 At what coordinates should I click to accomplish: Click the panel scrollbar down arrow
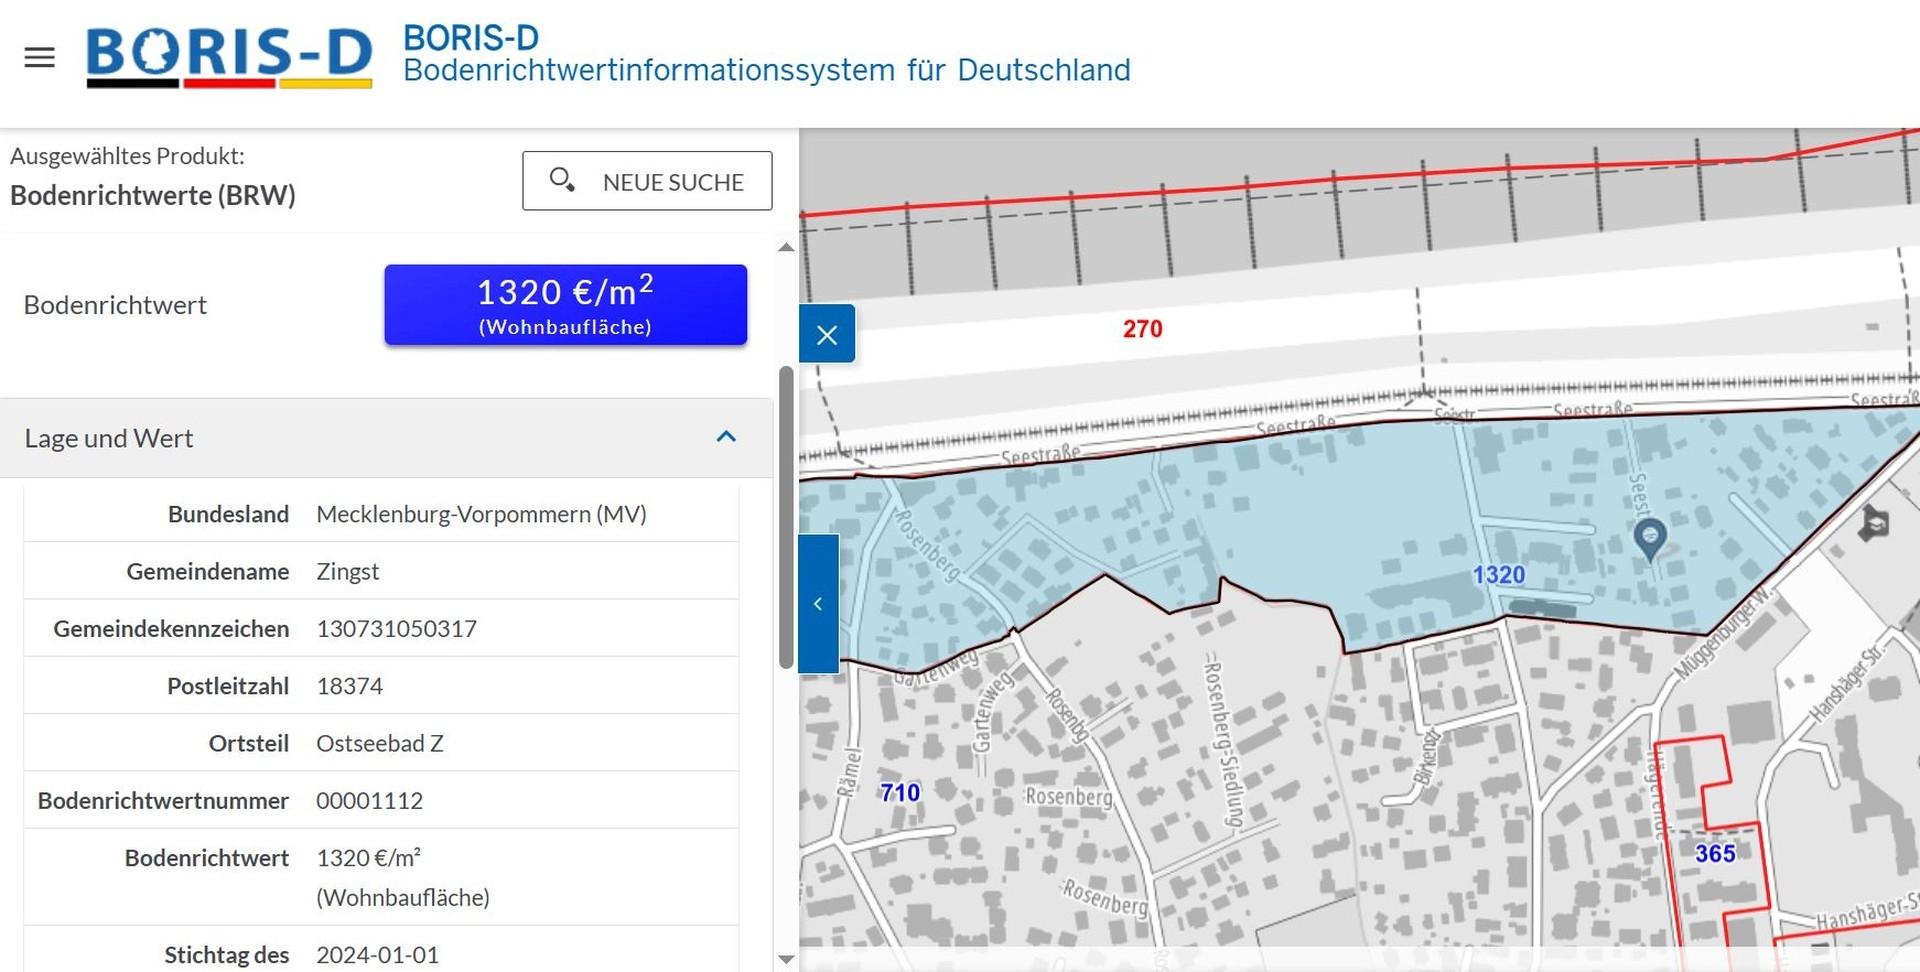coord(787,959)
